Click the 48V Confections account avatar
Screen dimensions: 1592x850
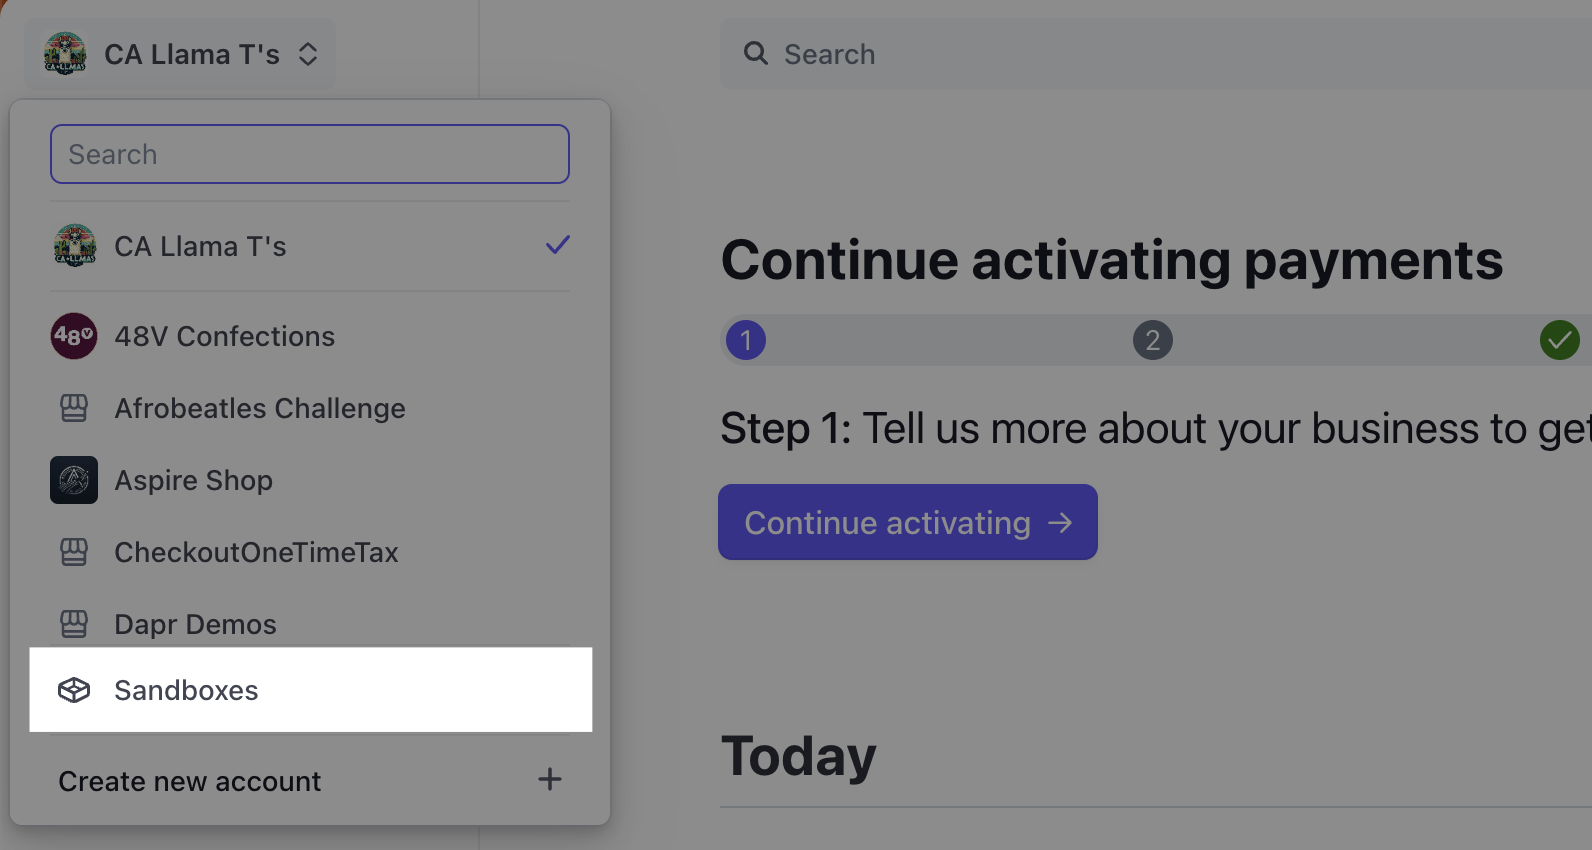click(x=74, y=336)
